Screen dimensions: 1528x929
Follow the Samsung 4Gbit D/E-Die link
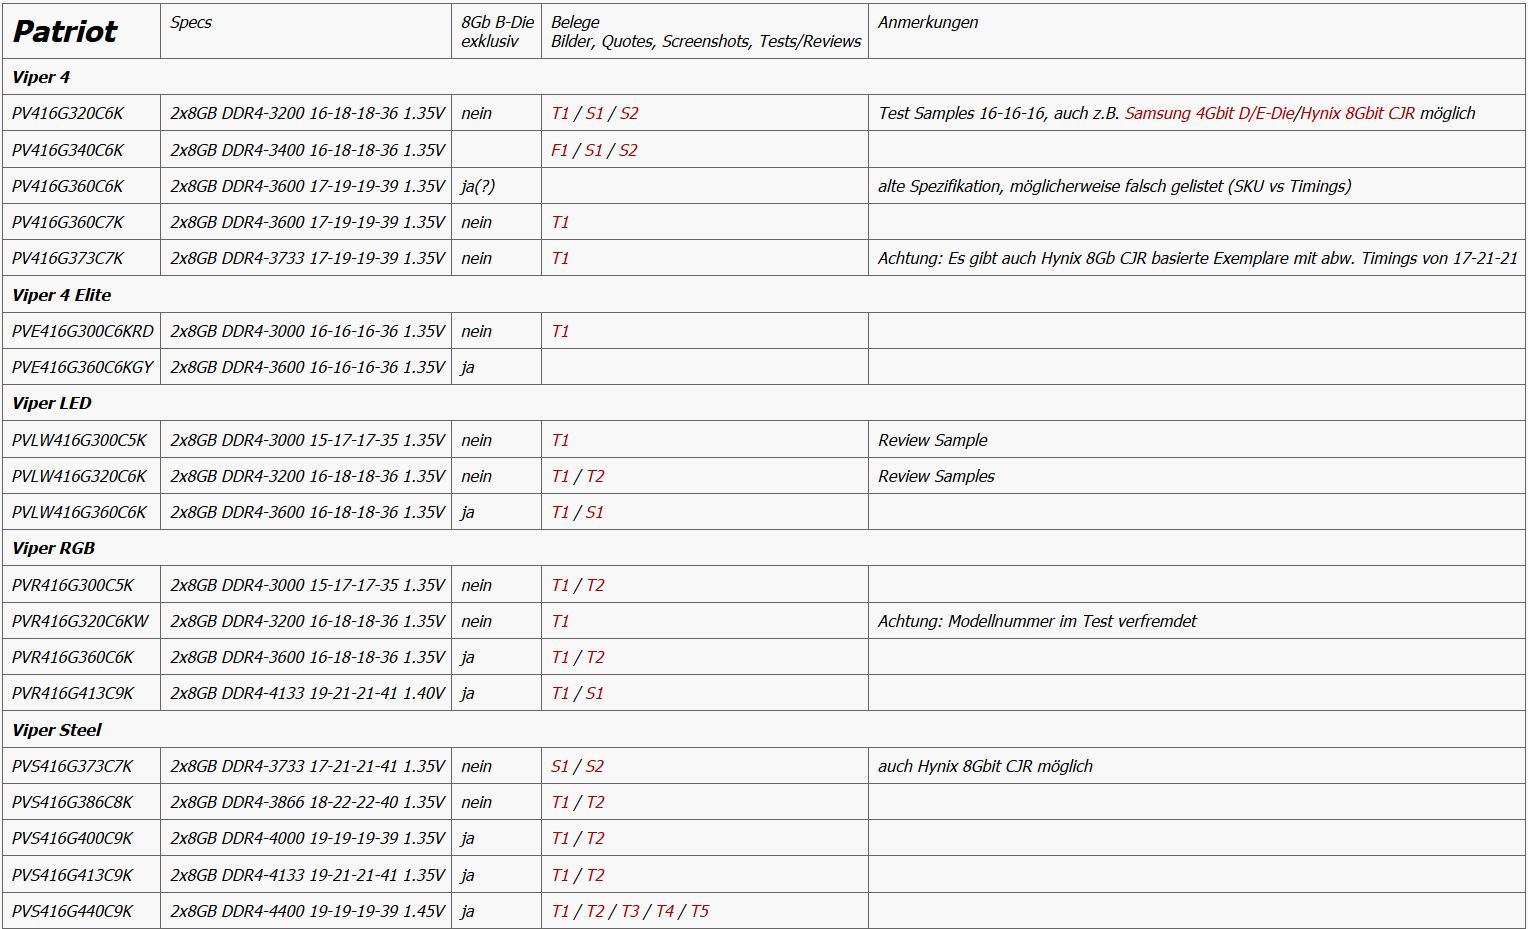(1209, 113)
